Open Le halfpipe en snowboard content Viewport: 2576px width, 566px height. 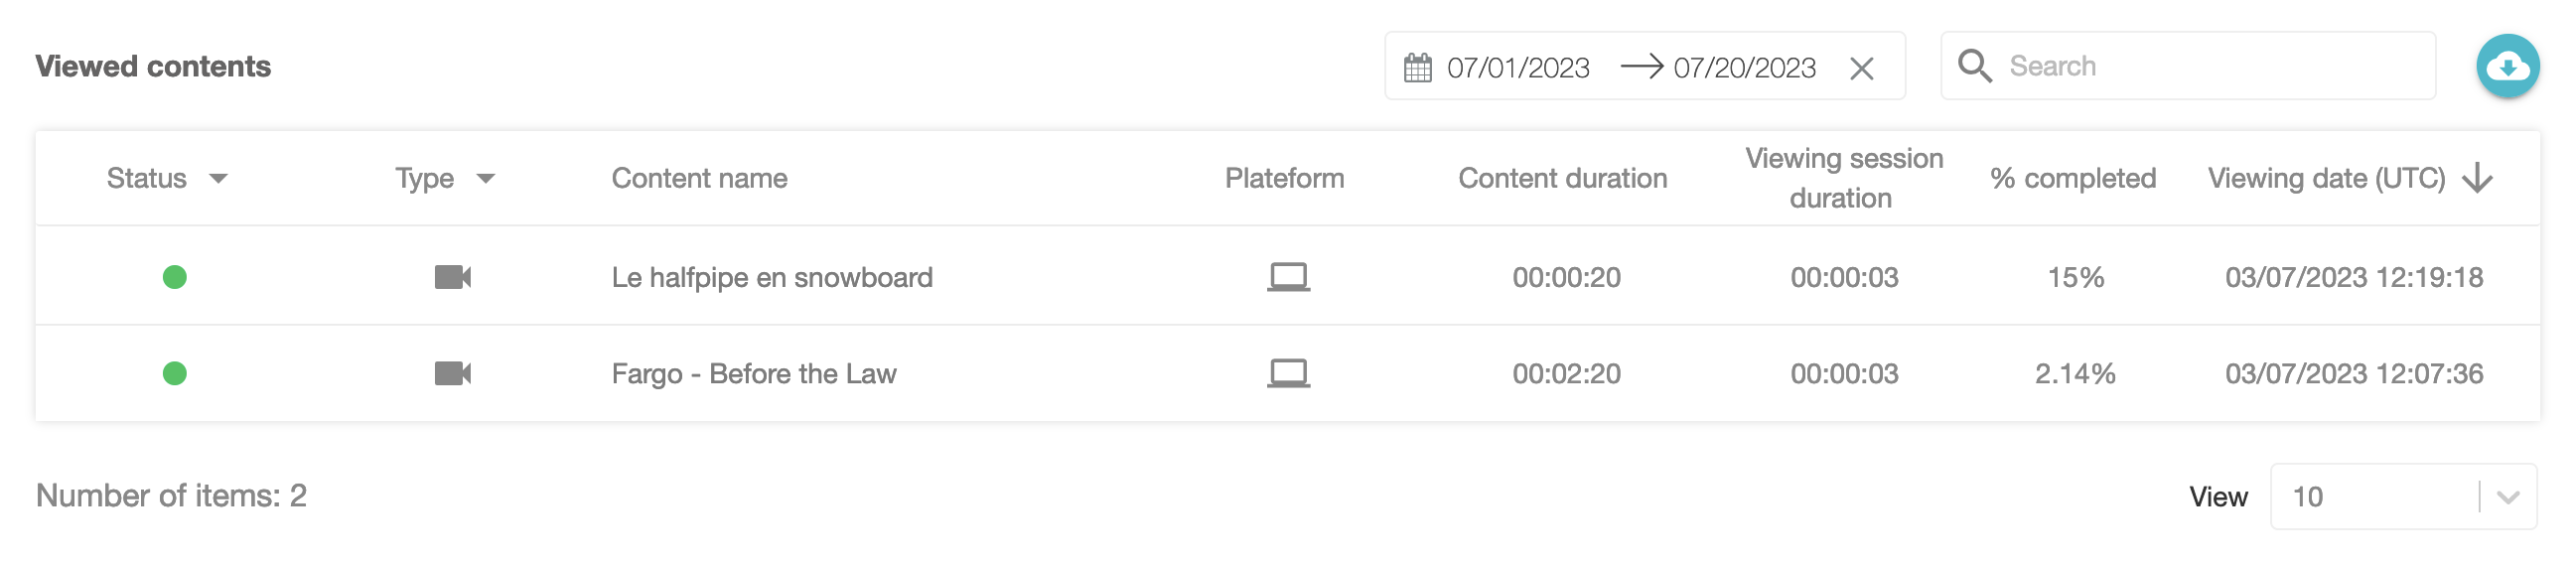pos(772,277)
